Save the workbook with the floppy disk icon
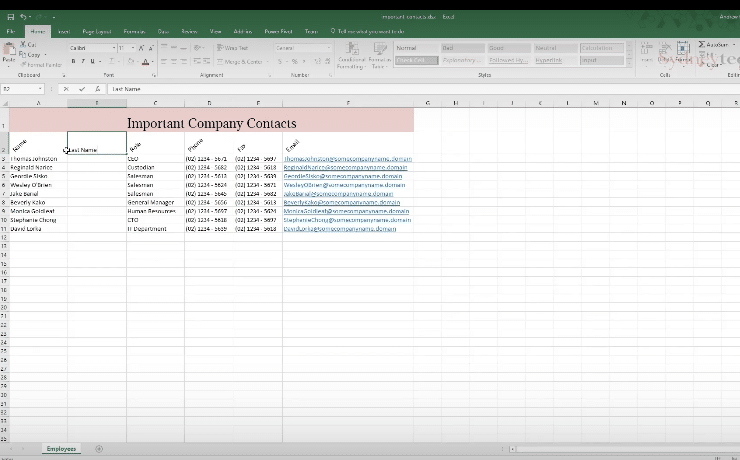The image size is (740, 460). pyautogui.click(x=10, y=17)
